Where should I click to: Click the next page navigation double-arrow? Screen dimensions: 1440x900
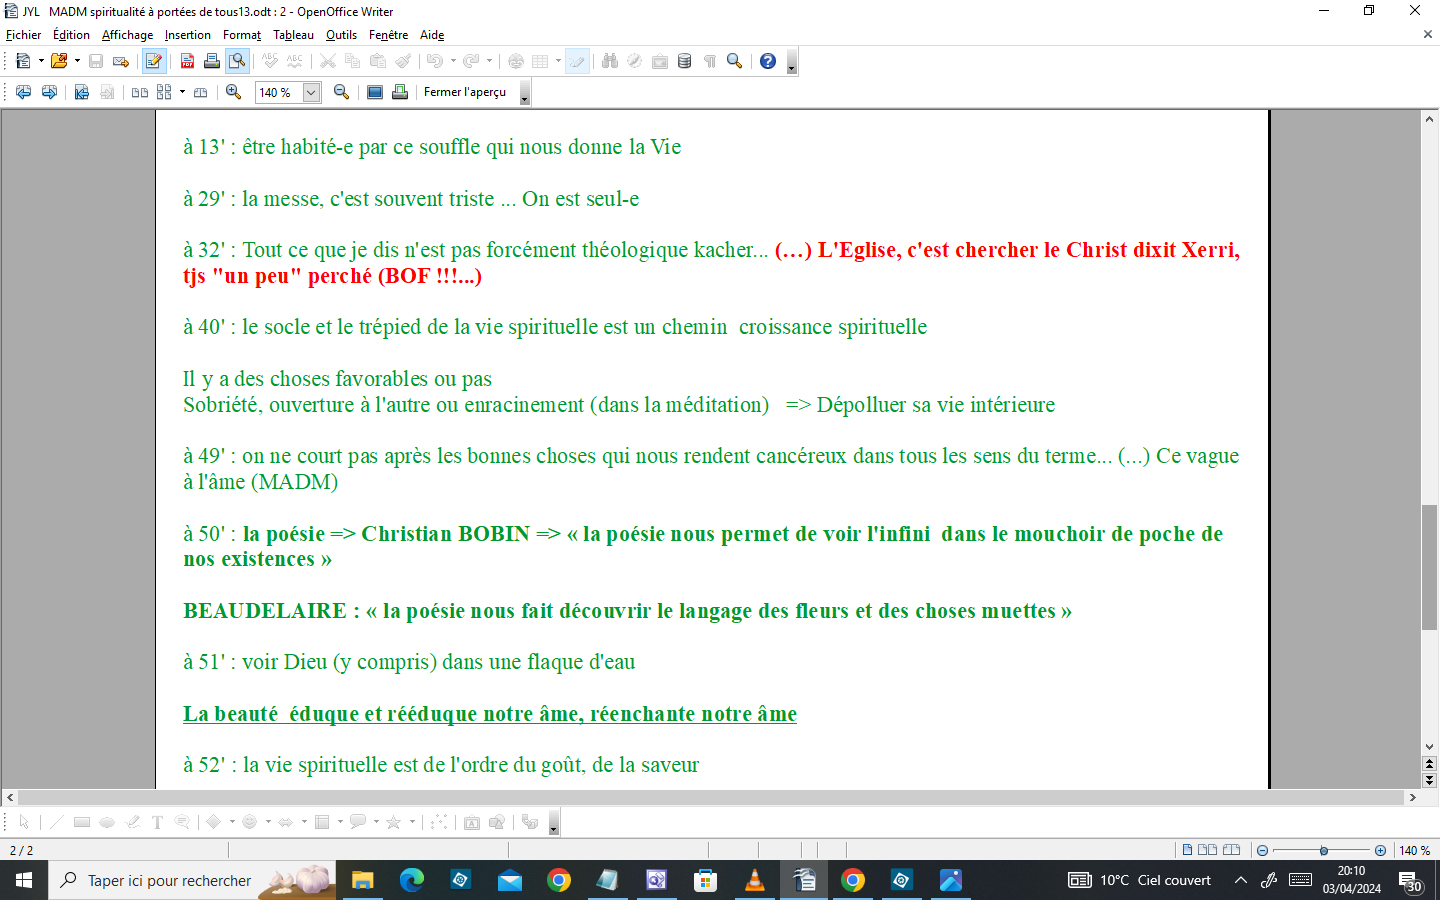click(x=1429, y=780)
